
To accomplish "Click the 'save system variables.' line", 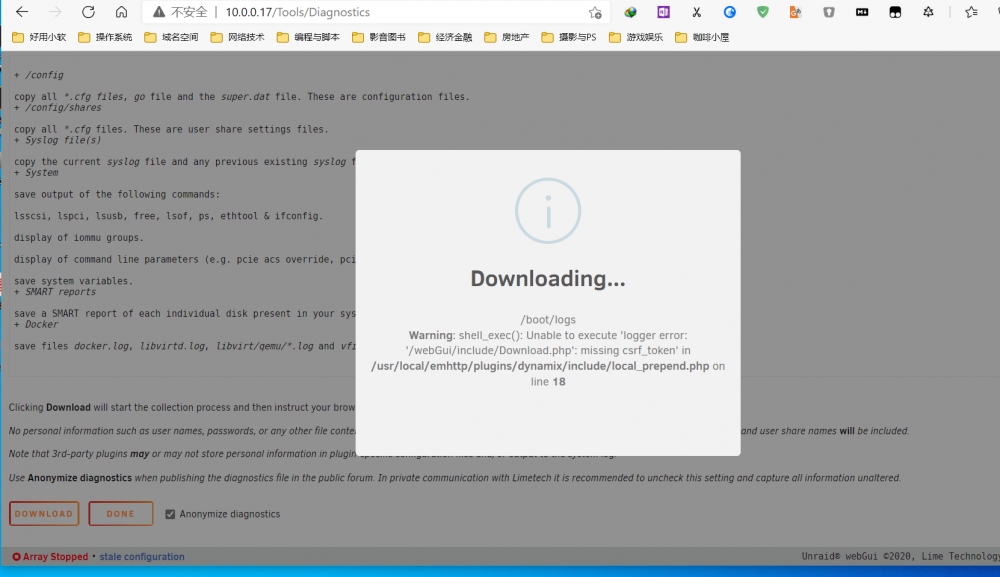I will (74, 281).
